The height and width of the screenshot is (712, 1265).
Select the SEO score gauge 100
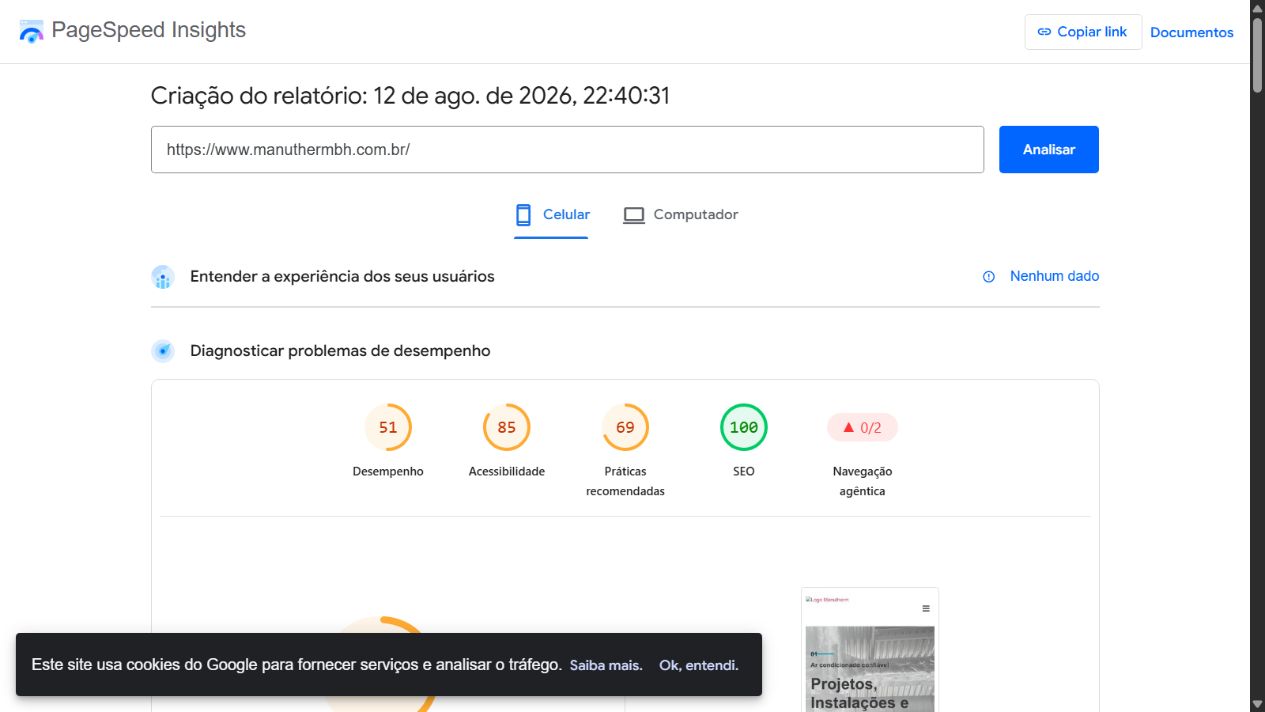(x=744, y=427)
